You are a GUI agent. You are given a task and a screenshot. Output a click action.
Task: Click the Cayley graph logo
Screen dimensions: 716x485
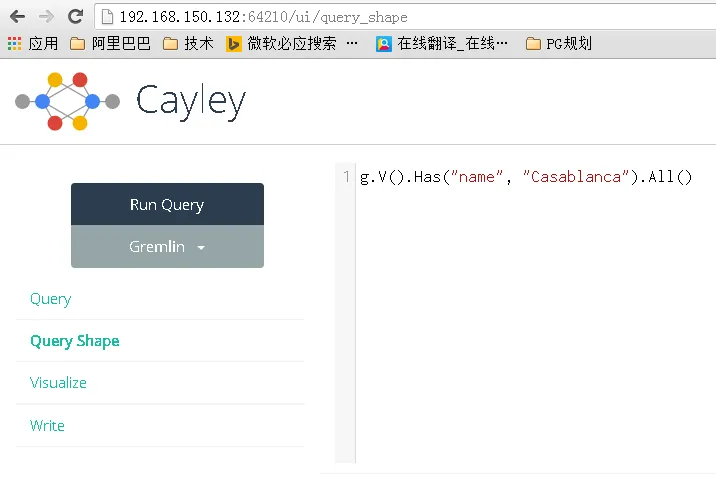click(68, 101)
